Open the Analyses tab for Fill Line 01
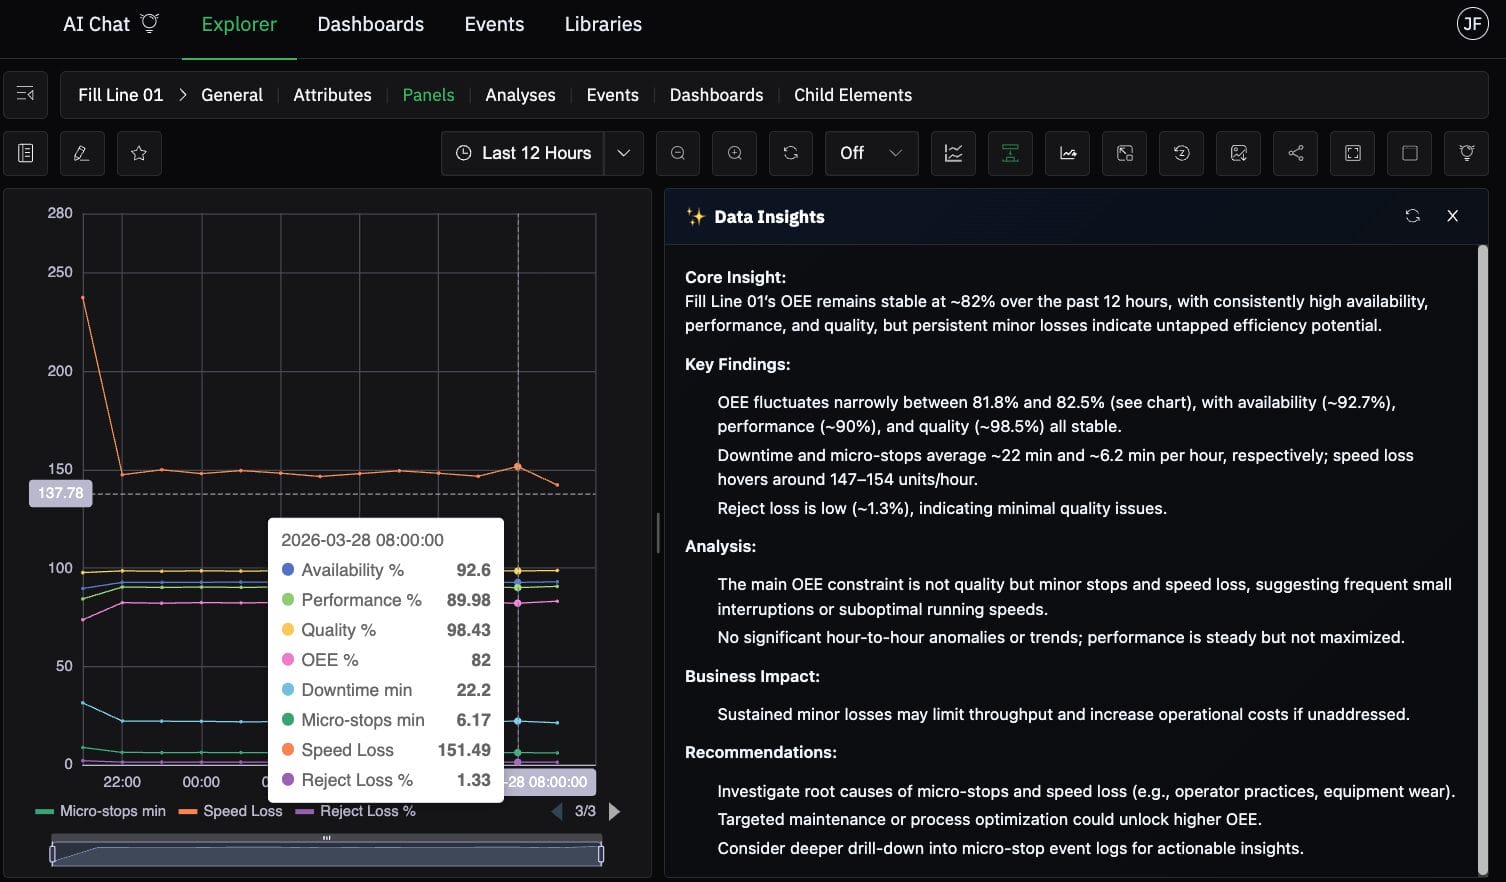 pyautogui.click(x=520, y=95)
